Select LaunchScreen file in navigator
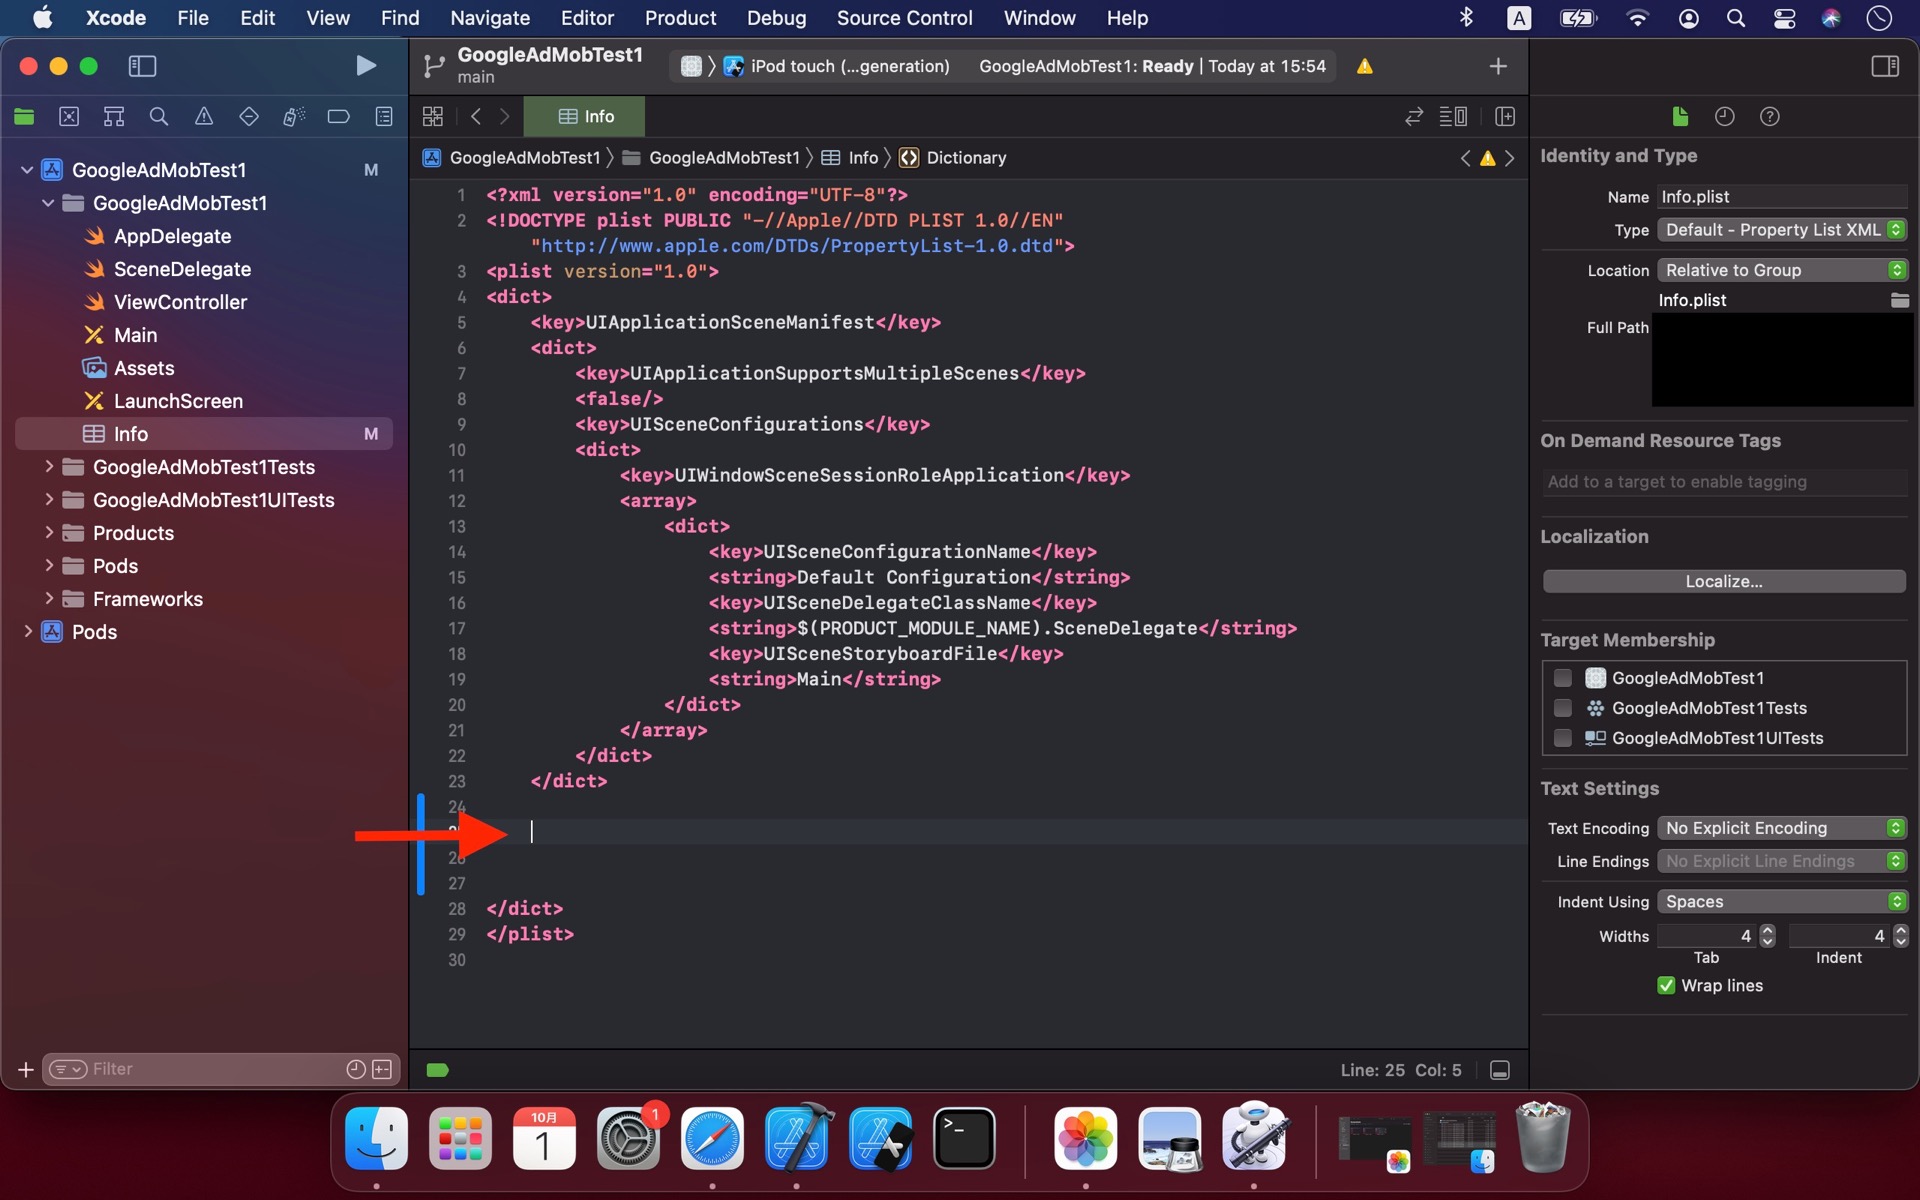Viewport: 1920px width, 1200px height. click(178, 401)
